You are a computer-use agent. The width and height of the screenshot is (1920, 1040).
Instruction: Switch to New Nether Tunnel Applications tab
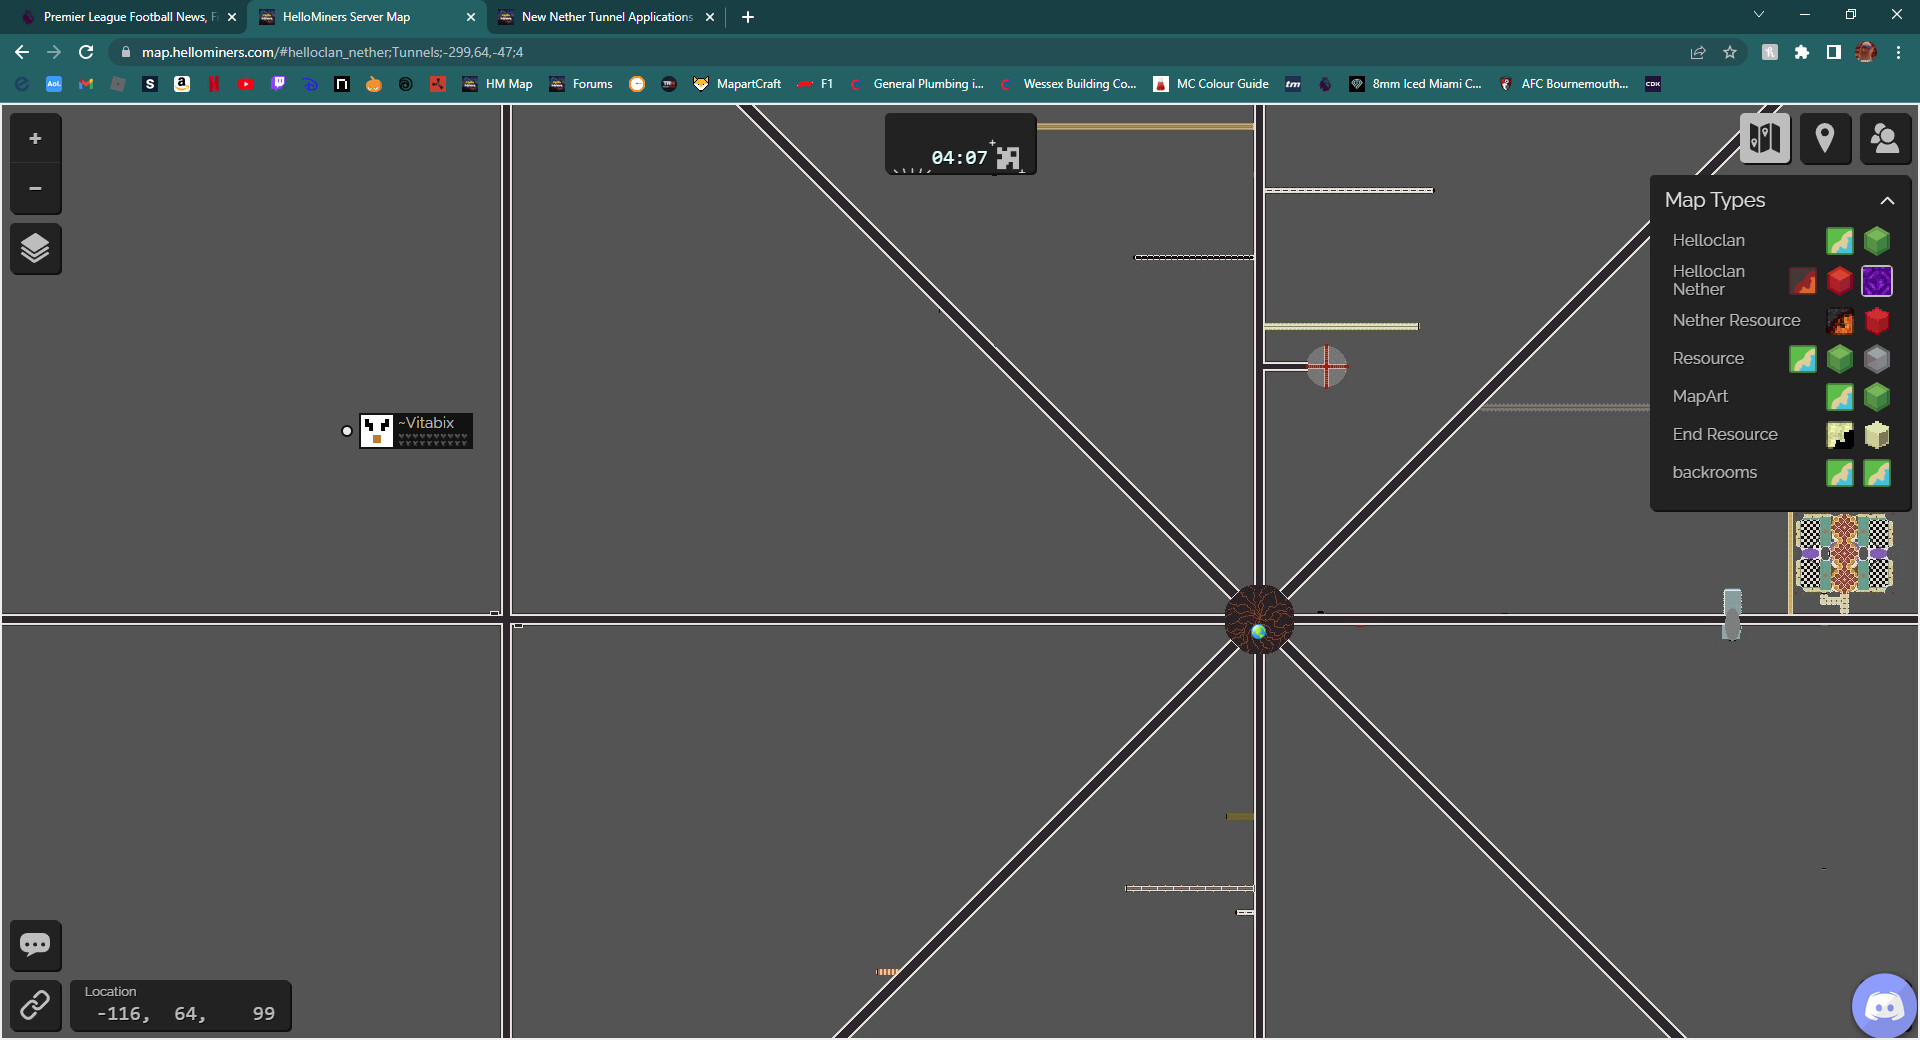606,17
